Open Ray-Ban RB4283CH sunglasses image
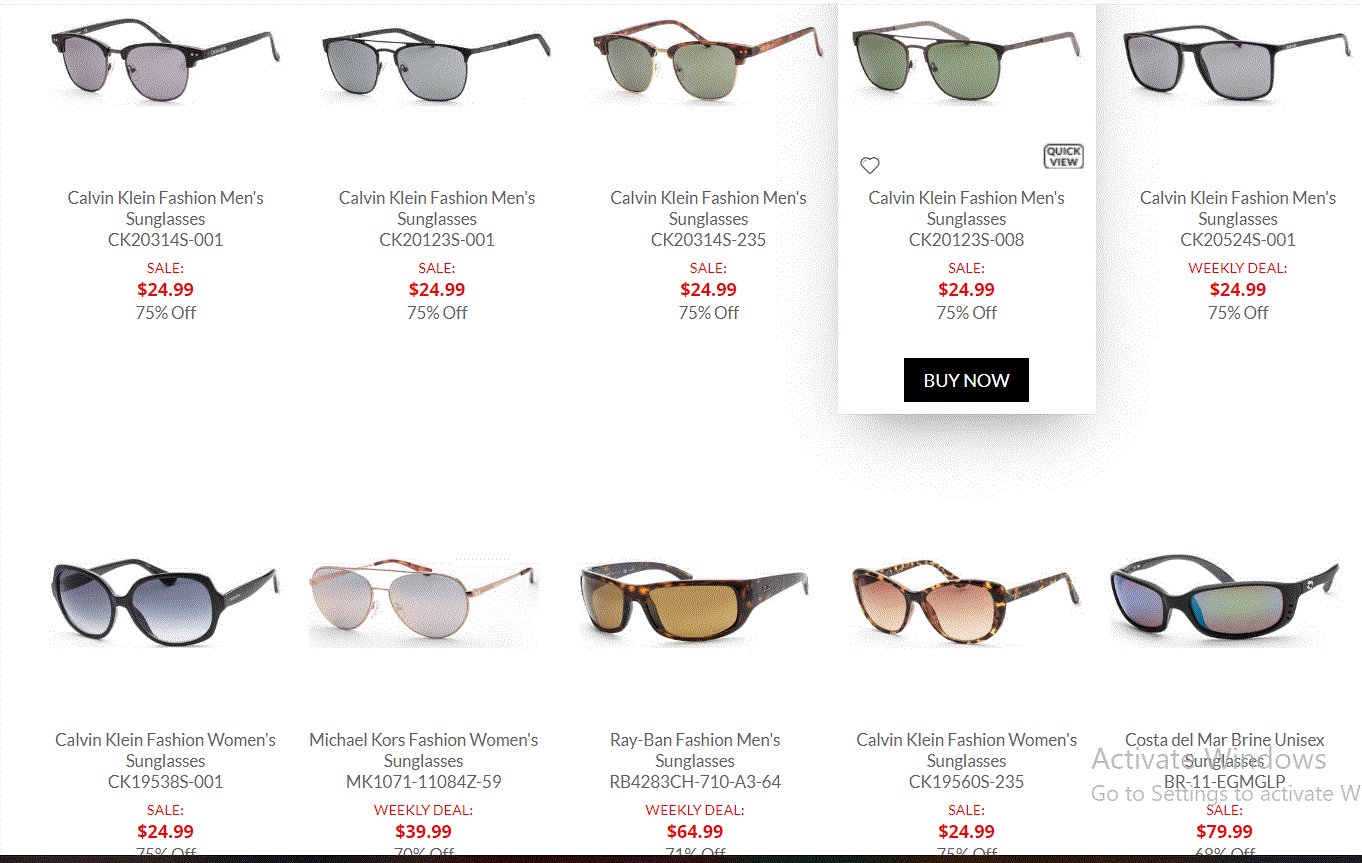The height and width of the screenshot is (863, 1362). [695, 603]
